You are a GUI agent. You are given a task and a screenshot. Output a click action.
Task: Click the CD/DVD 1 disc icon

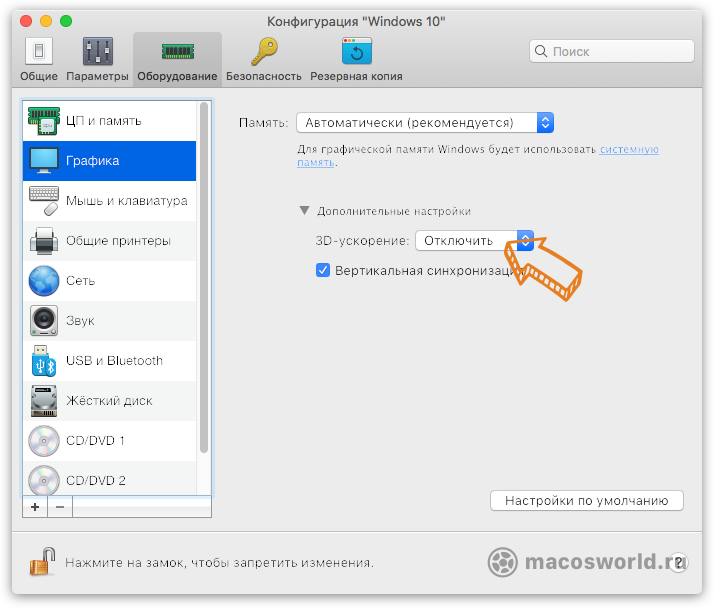pyautogui.click(x=44, y=441)
